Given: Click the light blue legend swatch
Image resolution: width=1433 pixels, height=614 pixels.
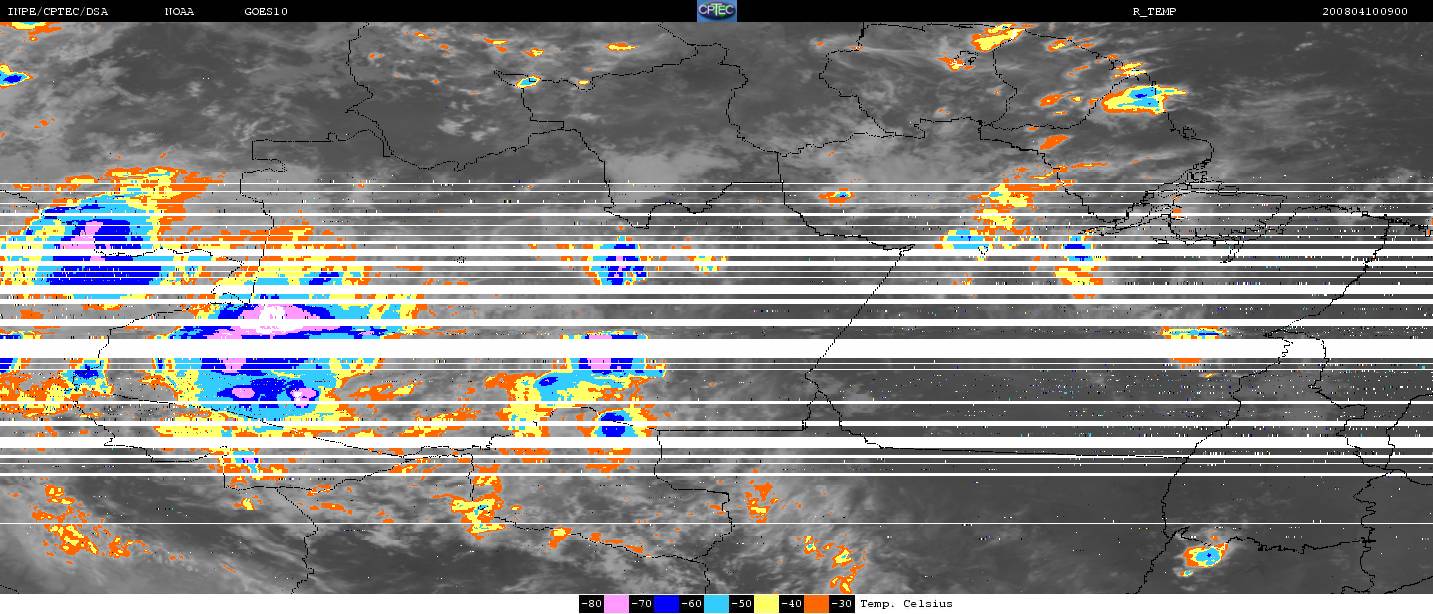Looking at the screenshot, I should pyautogui.click(x=716, y=604).
